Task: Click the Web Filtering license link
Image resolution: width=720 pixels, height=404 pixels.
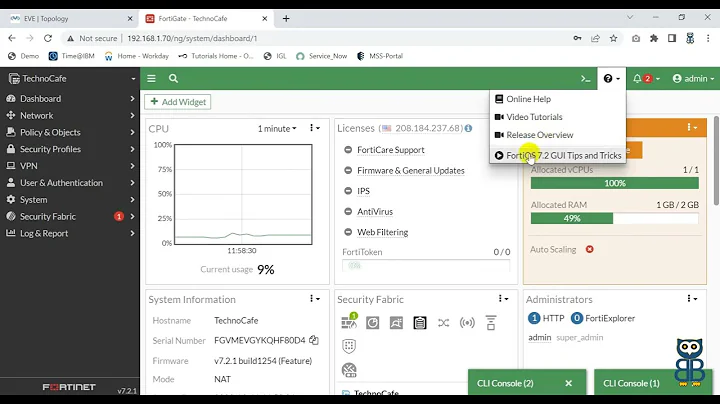Action: pyautogui.click(x=382, y=232)
